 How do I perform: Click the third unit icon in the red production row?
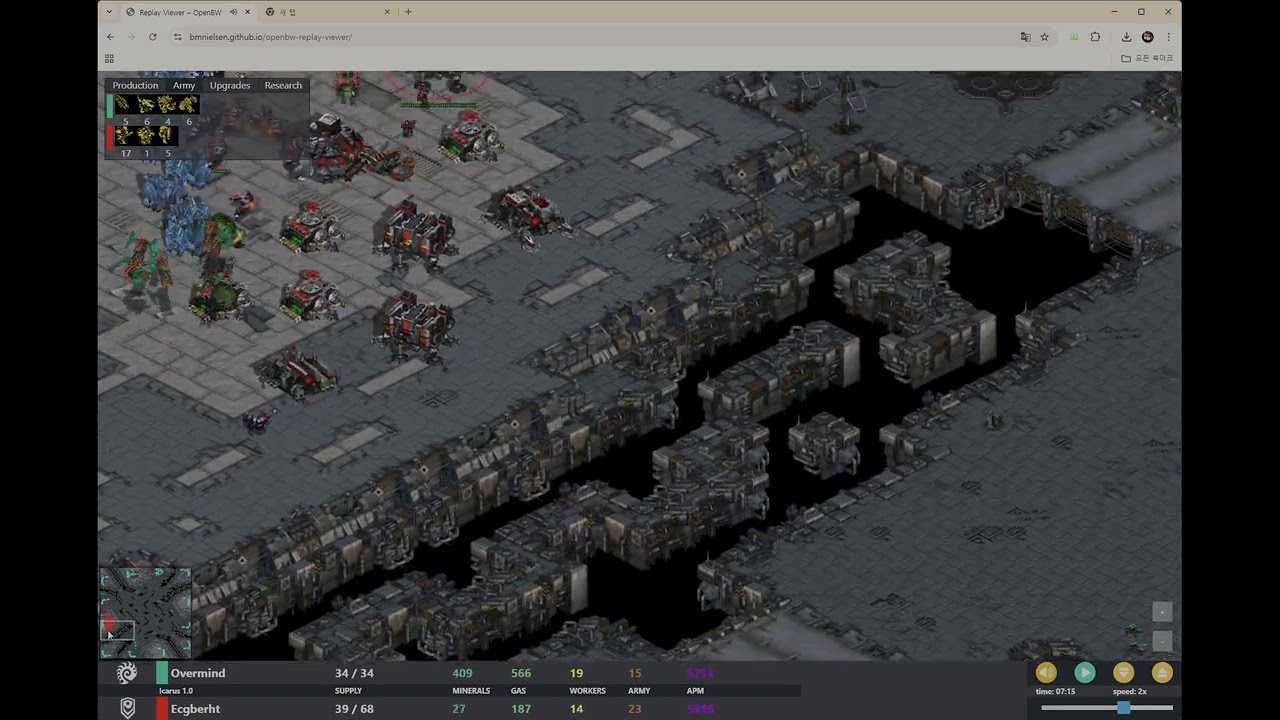(166, 136)
